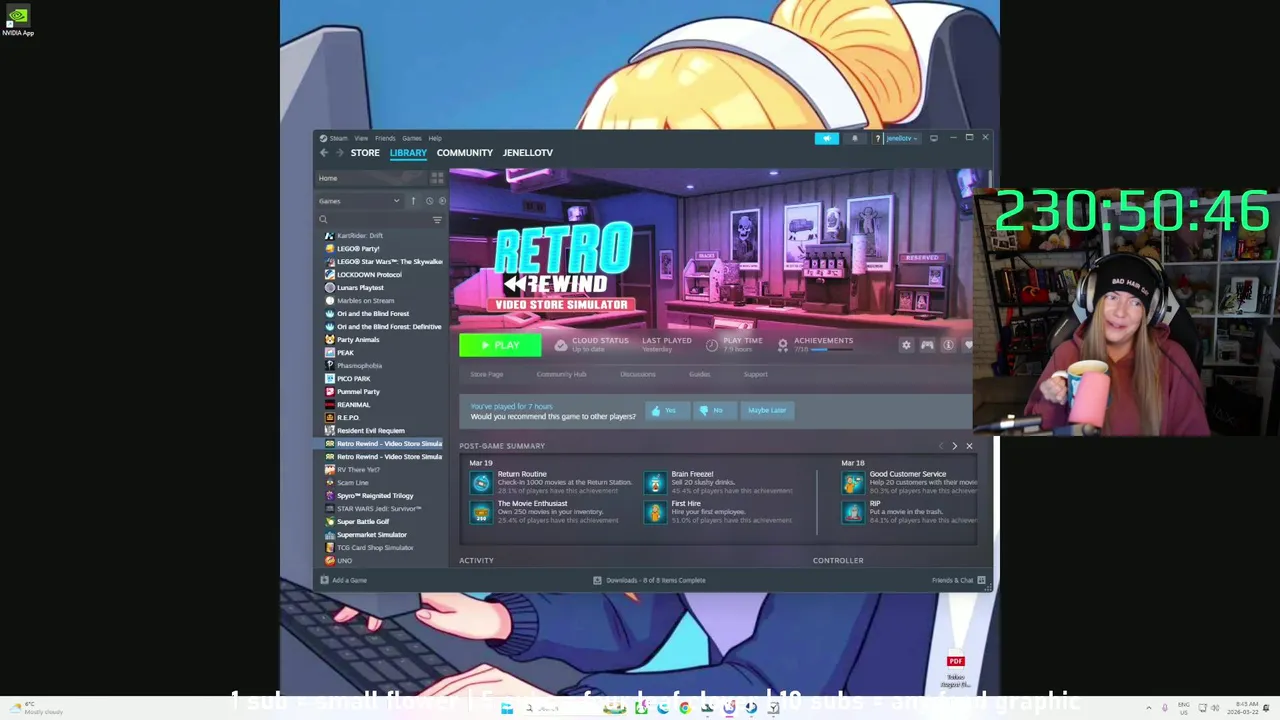Click the sort ascending arrow beside Games
The height and width of the screenshot is (720, 1280).
pyautogui.click(x=413, y=201)
